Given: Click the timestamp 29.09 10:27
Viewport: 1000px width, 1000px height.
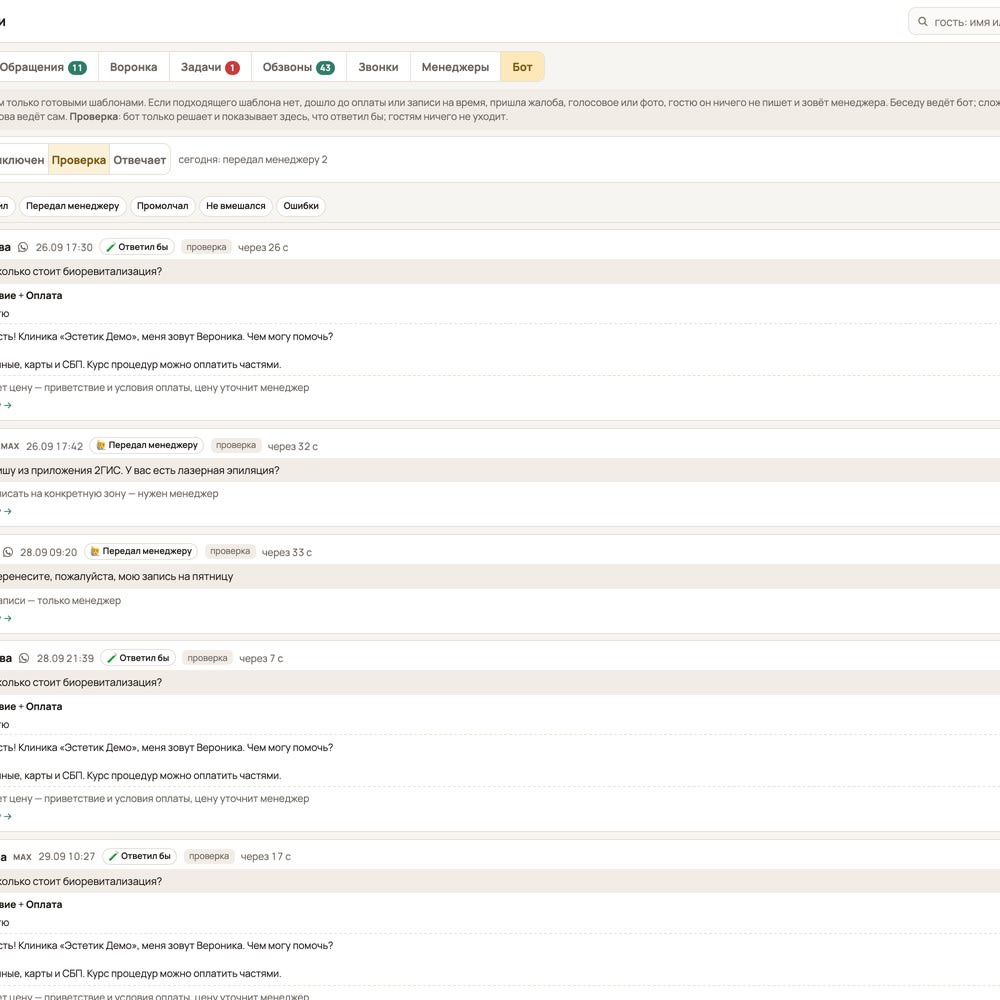Looking at the screenshot, I should pyautogui.click(x=66, y=857).
